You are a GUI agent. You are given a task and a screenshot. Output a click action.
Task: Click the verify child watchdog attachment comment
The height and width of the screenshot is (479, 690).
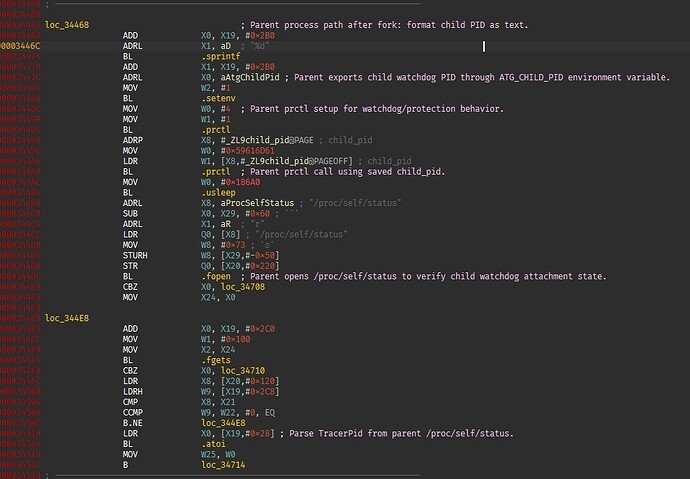click(x=424, y=276)
